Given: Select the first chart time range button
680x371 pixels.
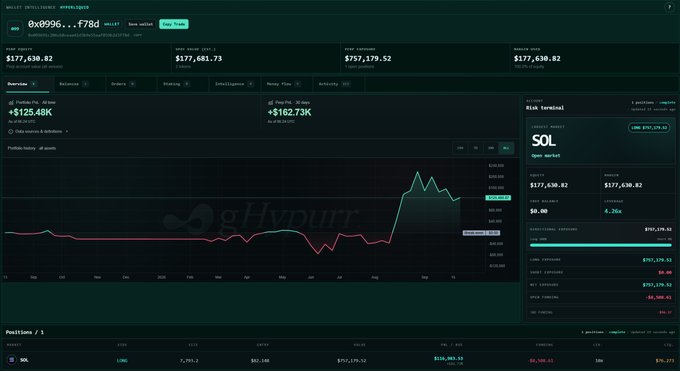Looking at the screenshot, I should [x=460, y=148].
